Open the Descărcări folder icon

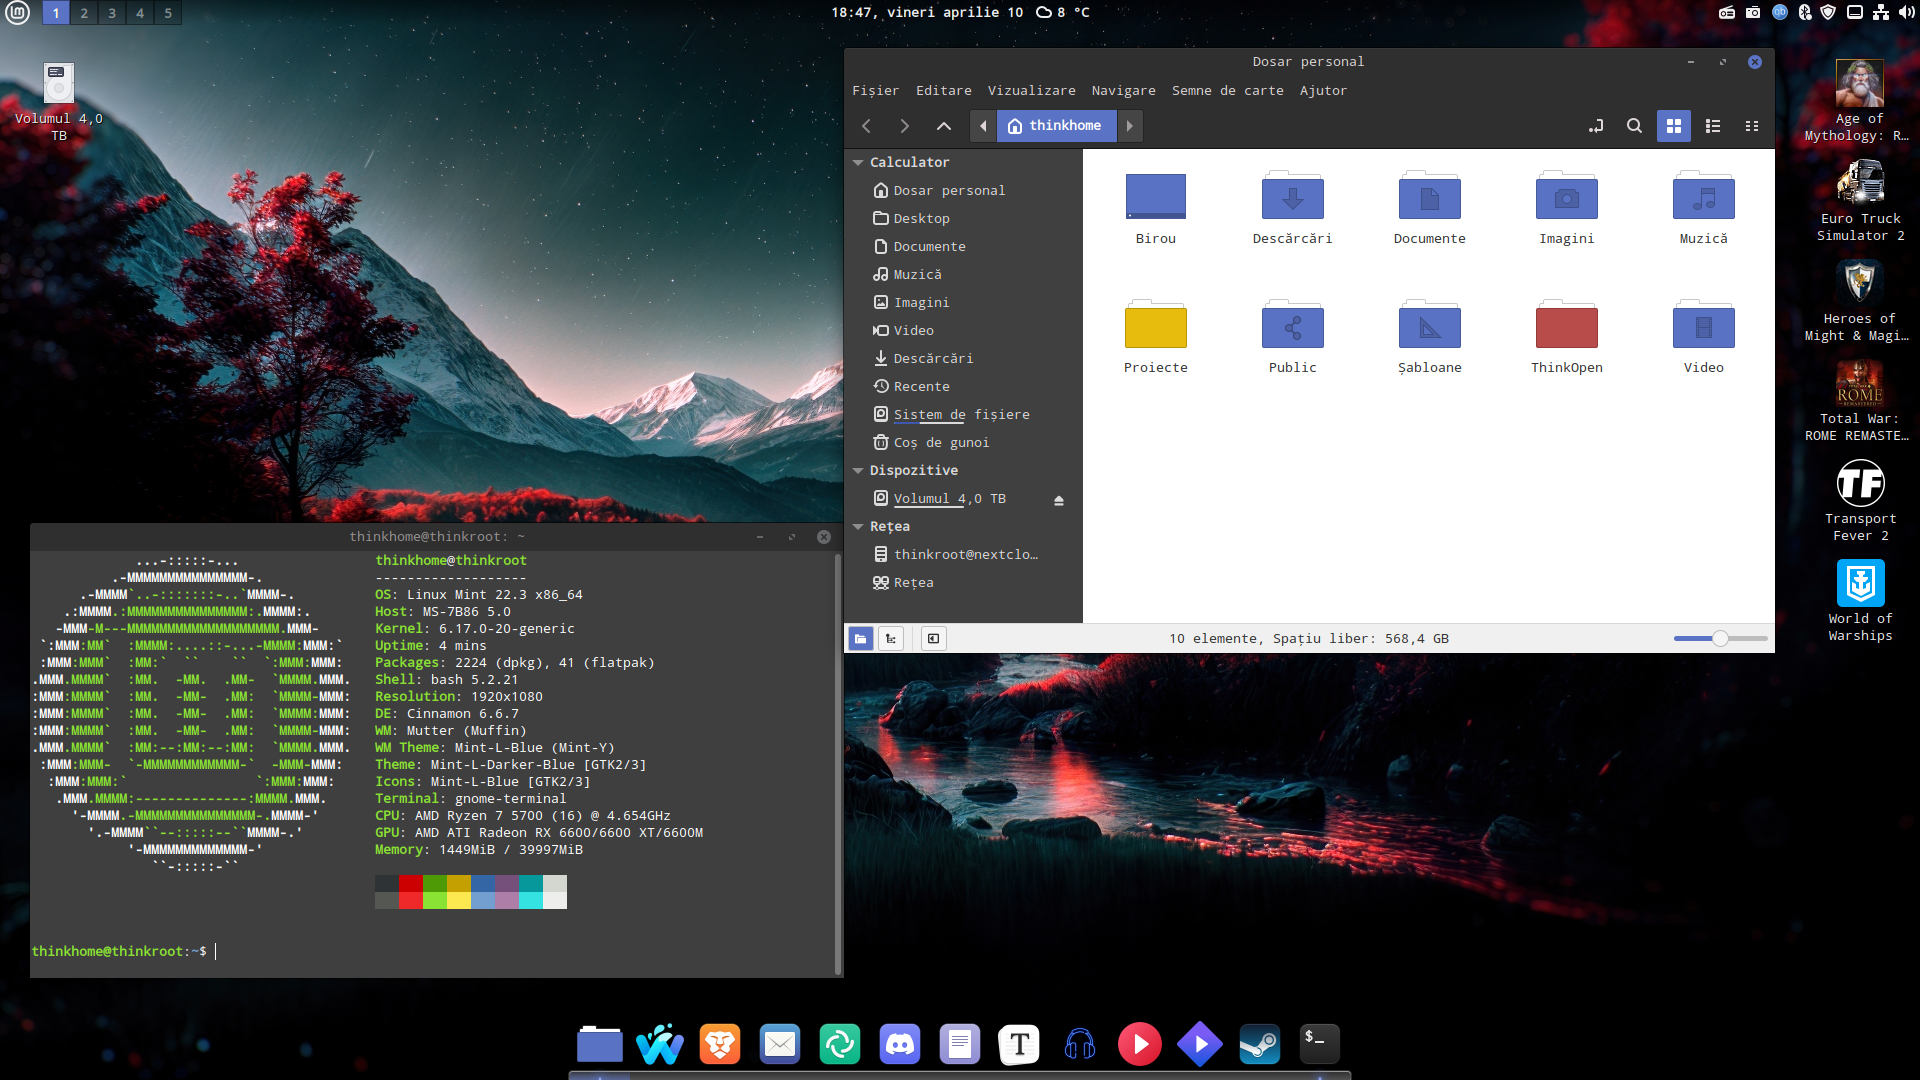pyautogui.click(x=1292, y=197)
